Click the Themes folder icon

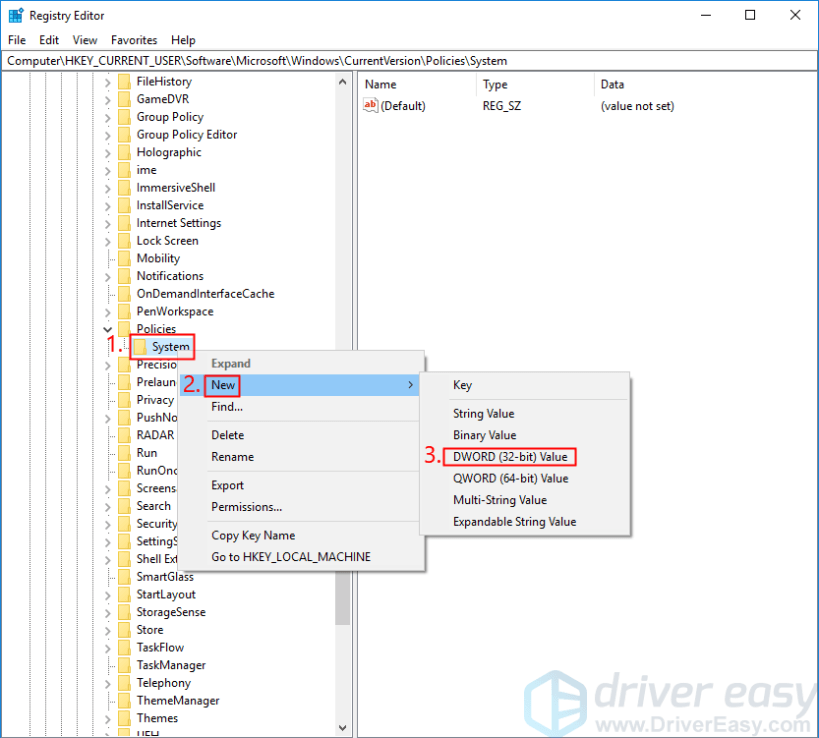tap(127, 718)
